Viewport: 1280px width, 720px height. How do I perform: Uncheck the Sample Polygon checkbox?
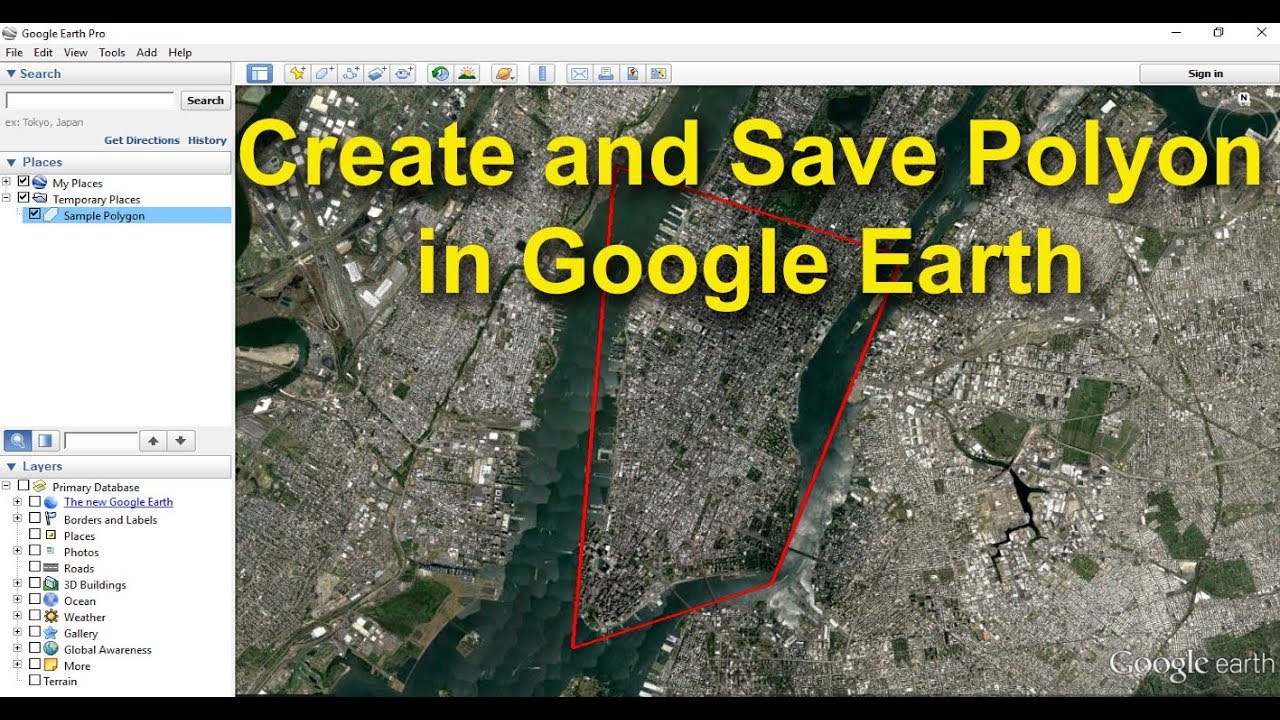35,214
